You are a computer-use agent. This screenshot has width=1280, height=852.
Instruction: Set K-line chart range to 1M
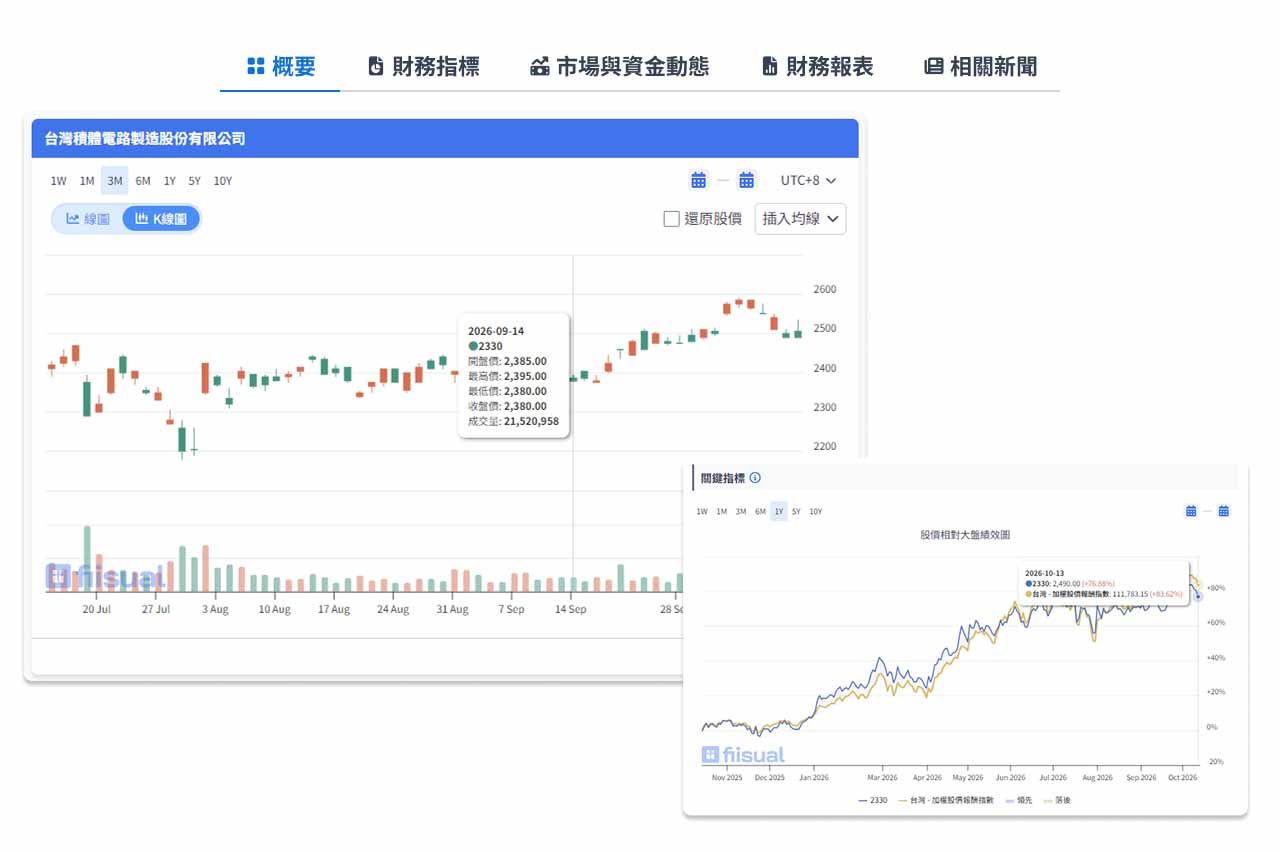click(87, 181)
